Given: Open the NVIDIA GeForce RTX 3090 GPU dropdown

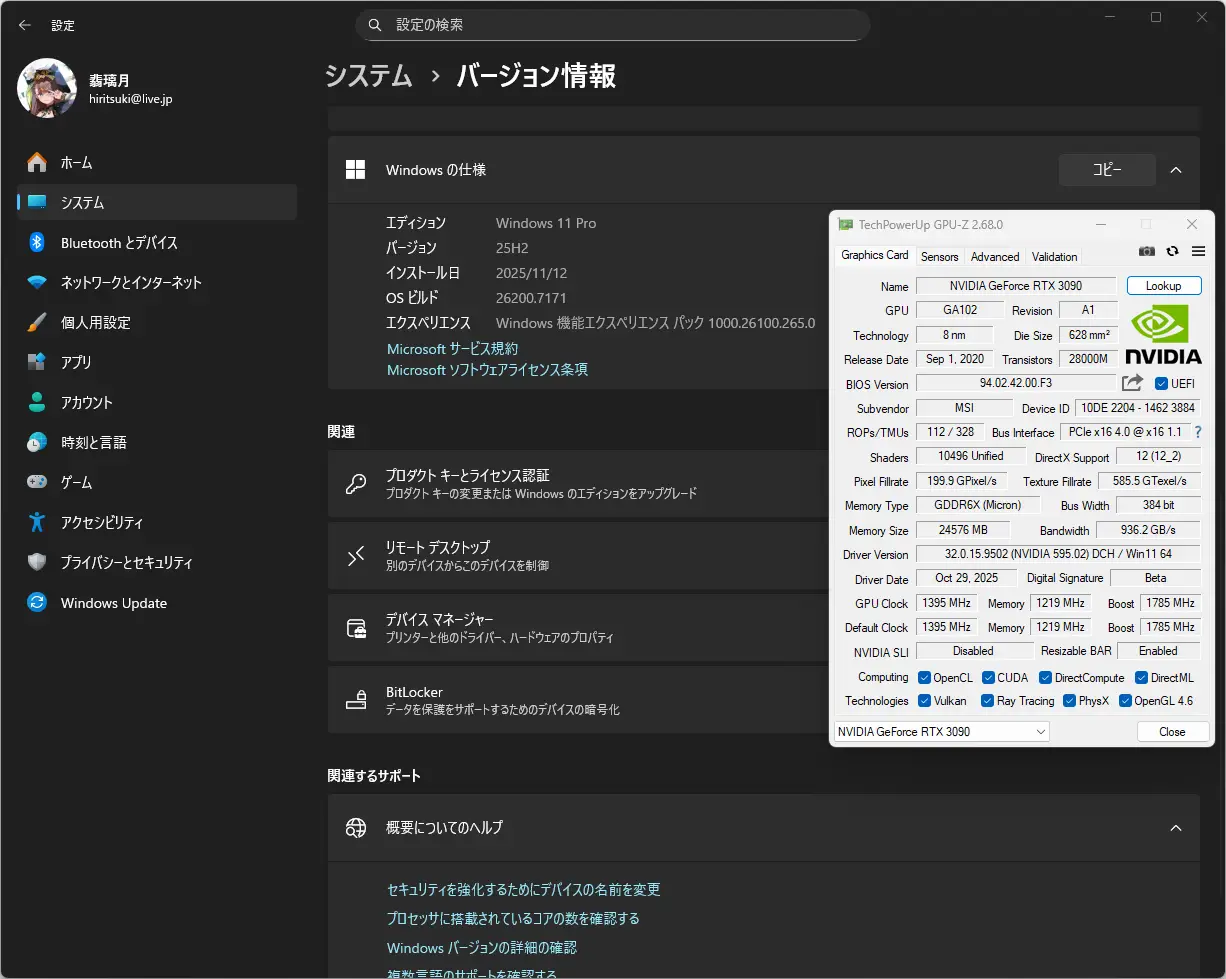Looking at the screenshot, I should click(941, 732).
